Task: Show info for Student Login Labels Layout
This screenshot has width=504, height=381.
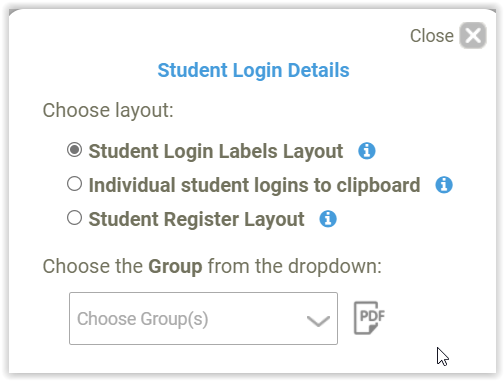Action: [x=367, y=151]
